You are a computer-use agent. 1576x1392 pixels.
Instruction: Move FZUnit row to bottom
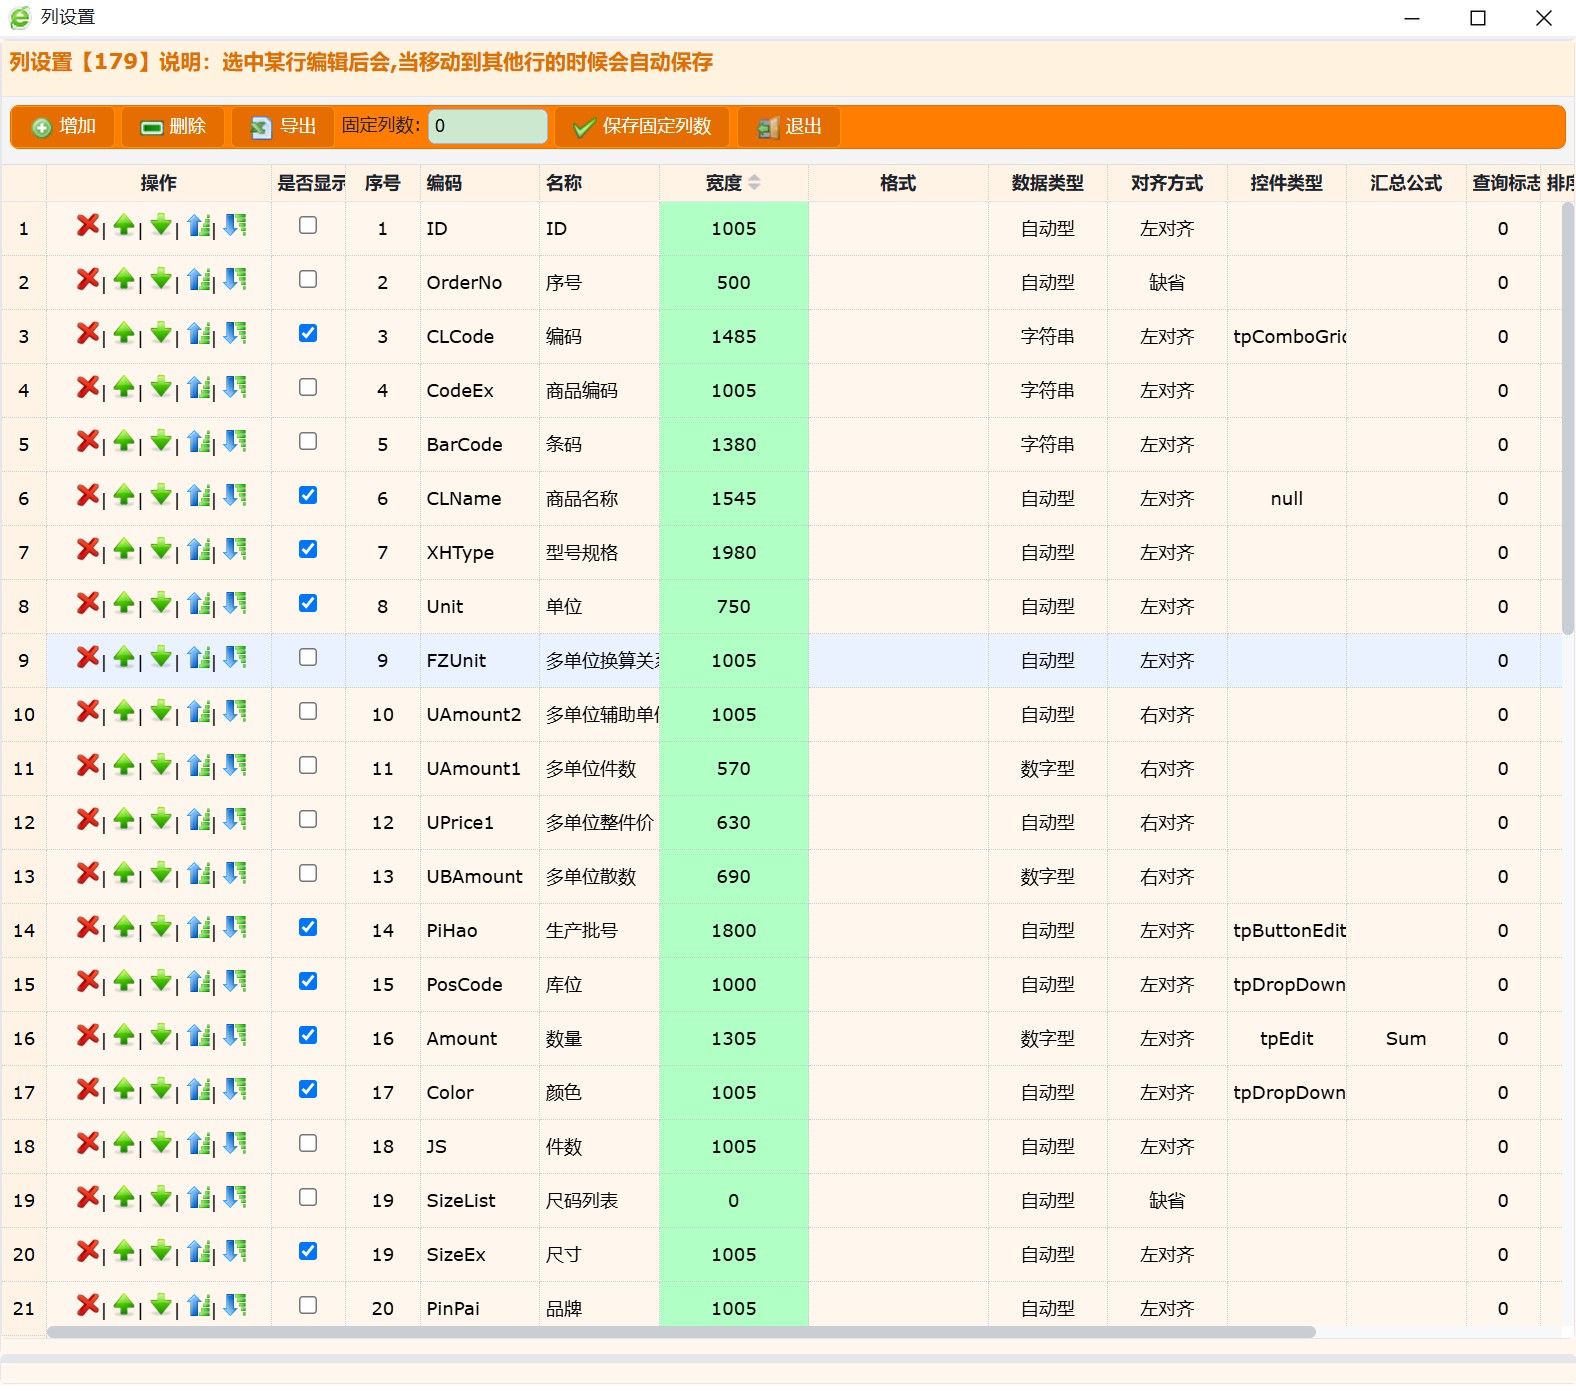pyautogui.click(x=235, y=658)
